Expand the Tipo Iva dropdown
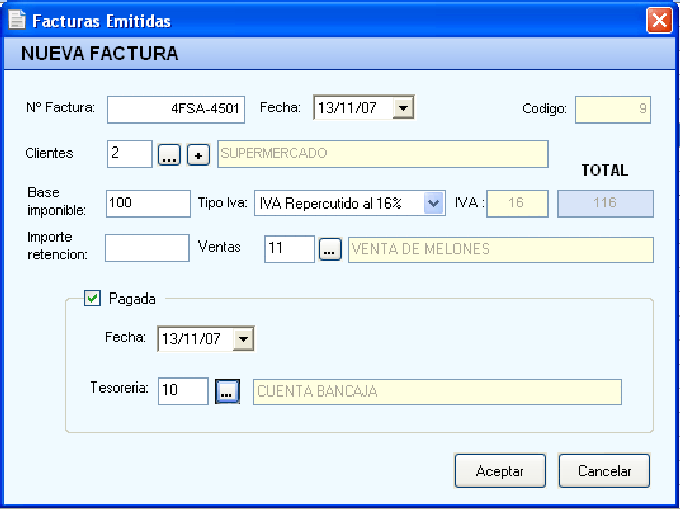This screenshot has height=509, width=680. click(x=433, y=203)
